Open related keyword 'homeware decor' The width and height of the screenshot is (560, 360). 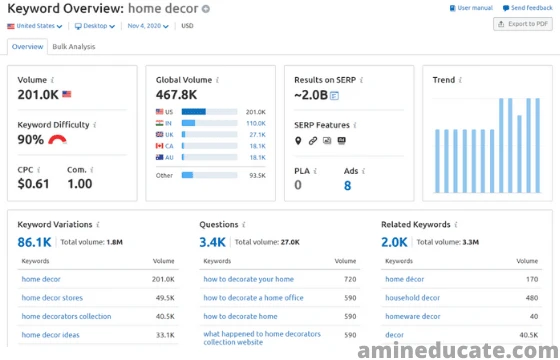click(x=413, y=316)
